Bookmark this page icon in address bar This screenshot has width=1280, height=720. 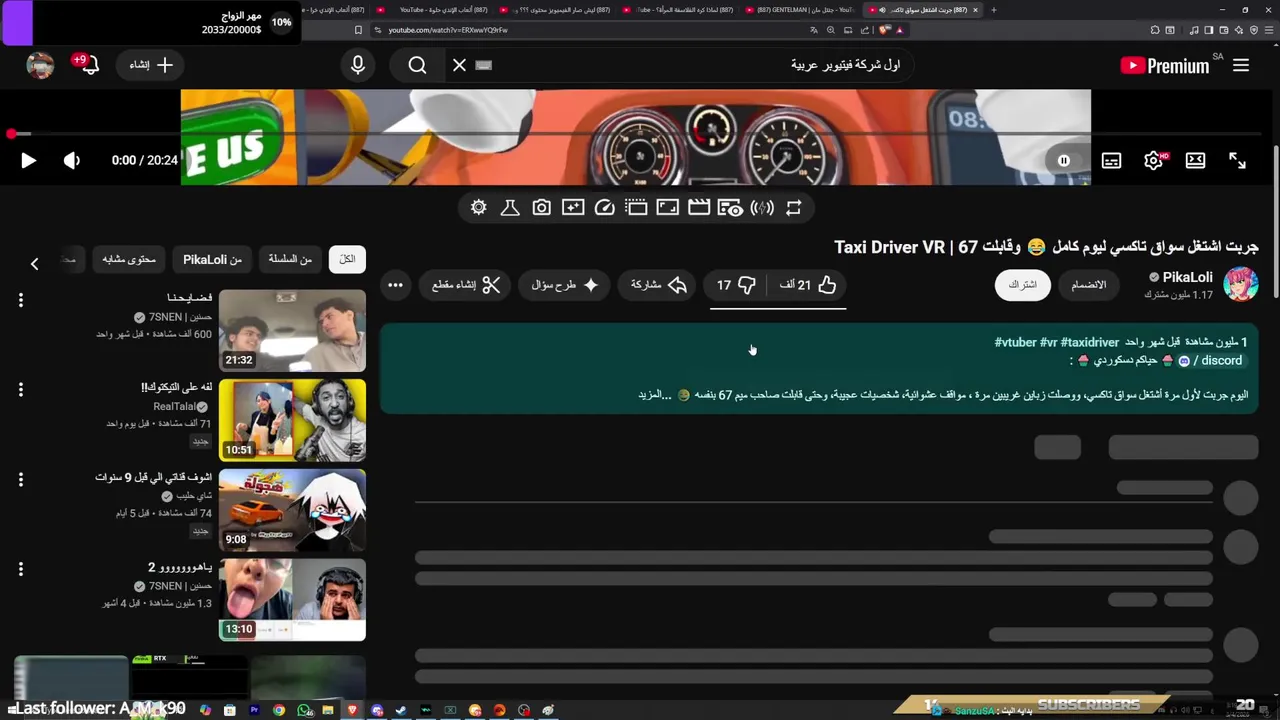[358, 30]
